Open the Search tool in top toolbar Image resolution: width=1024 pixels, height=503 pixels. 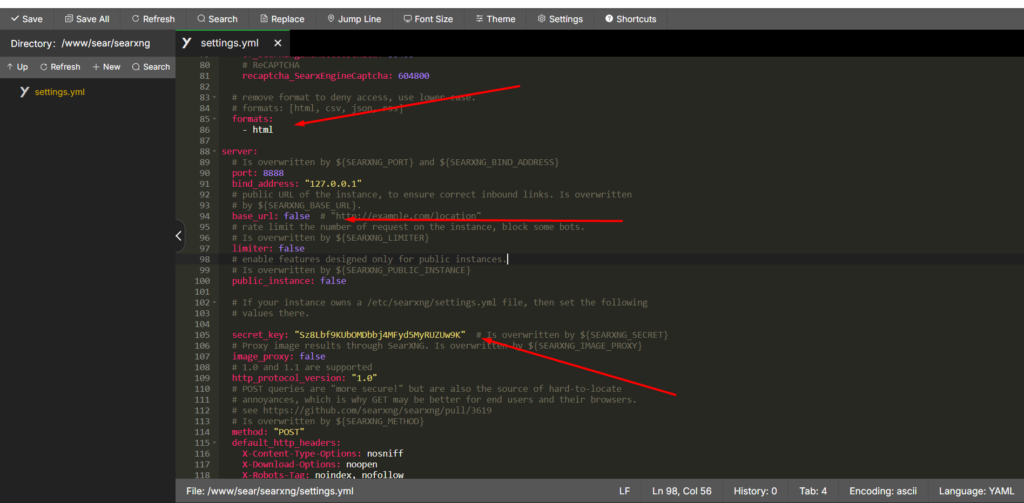coord(217,19)
